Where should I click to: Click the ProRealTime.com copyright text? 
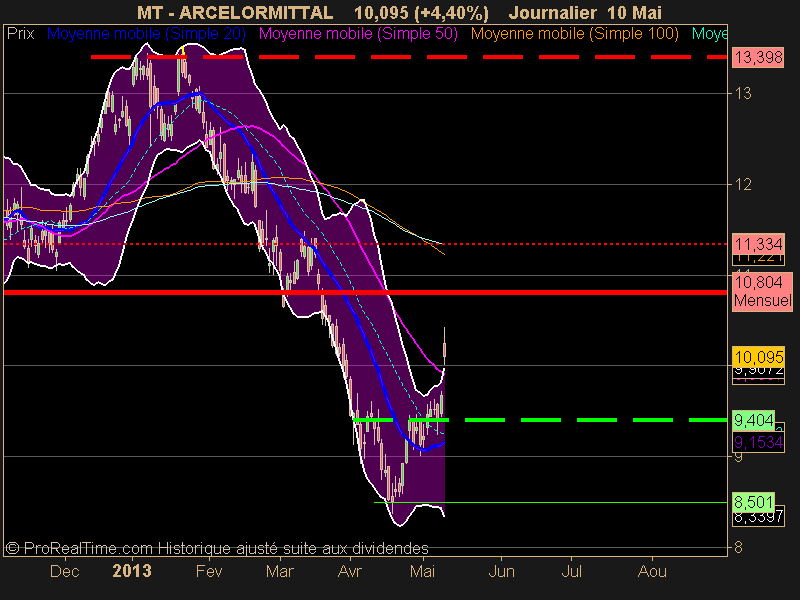point(216,548)
